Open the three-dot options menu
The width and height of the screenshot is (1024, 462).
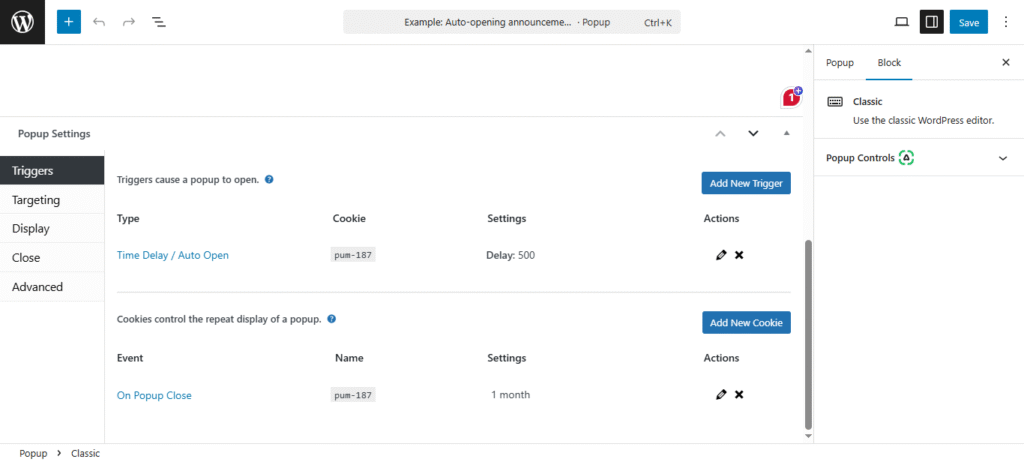[1006, 22]
